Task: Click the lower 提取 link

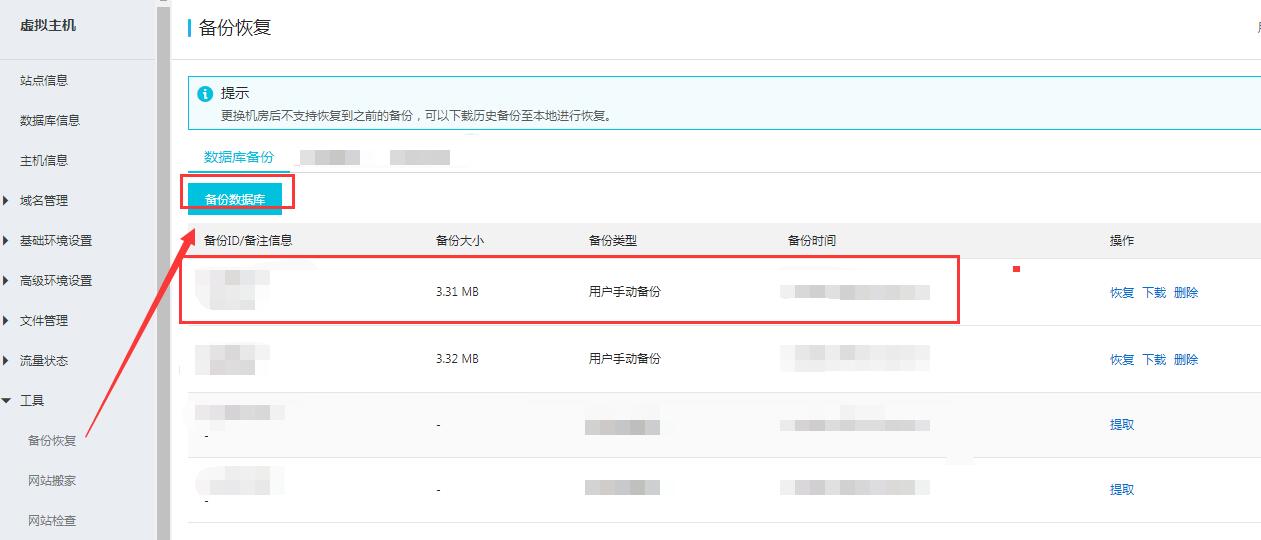Action: [1122, 489]
